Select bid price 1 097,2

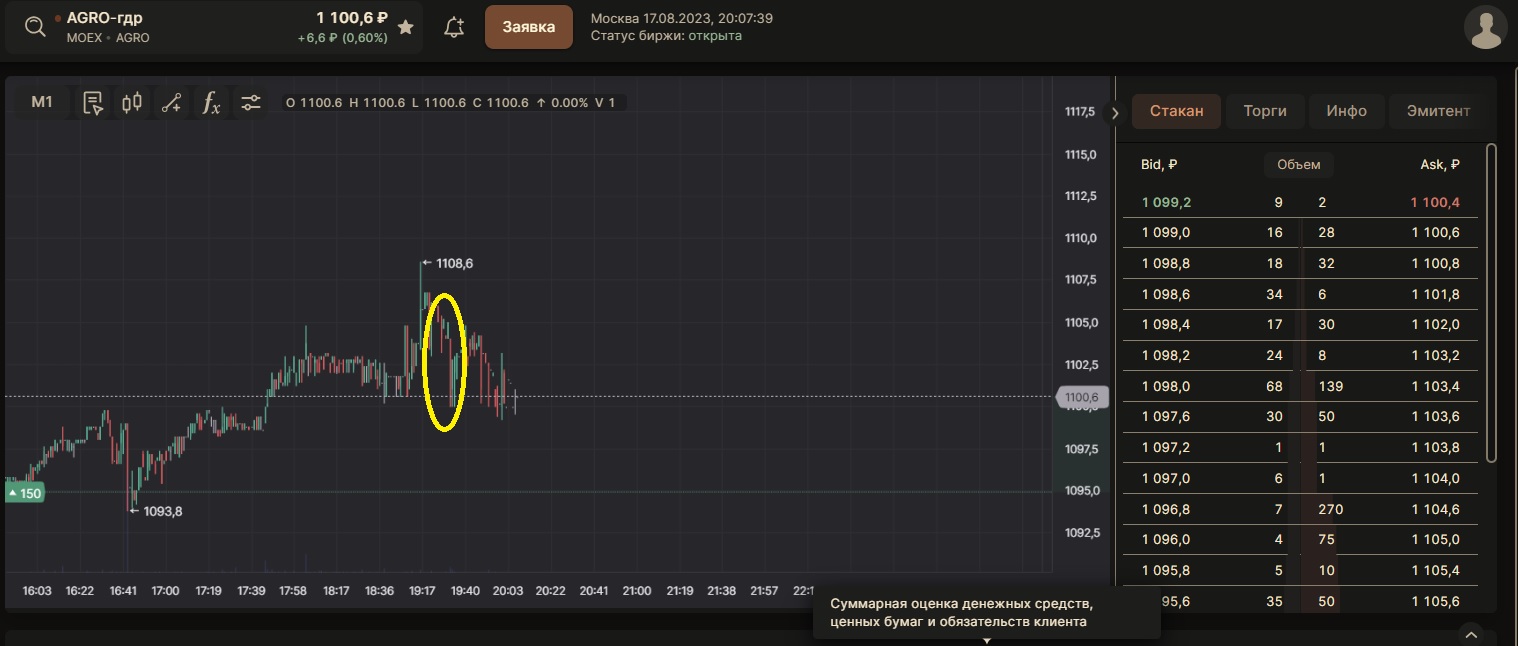1166,448
